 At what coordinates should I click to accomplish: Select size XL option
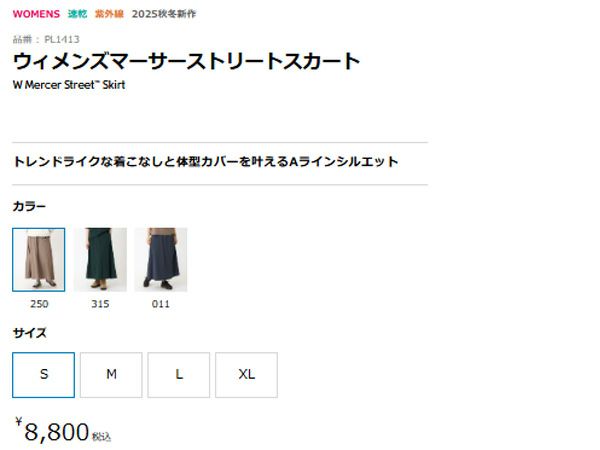(x=246, y=375)
